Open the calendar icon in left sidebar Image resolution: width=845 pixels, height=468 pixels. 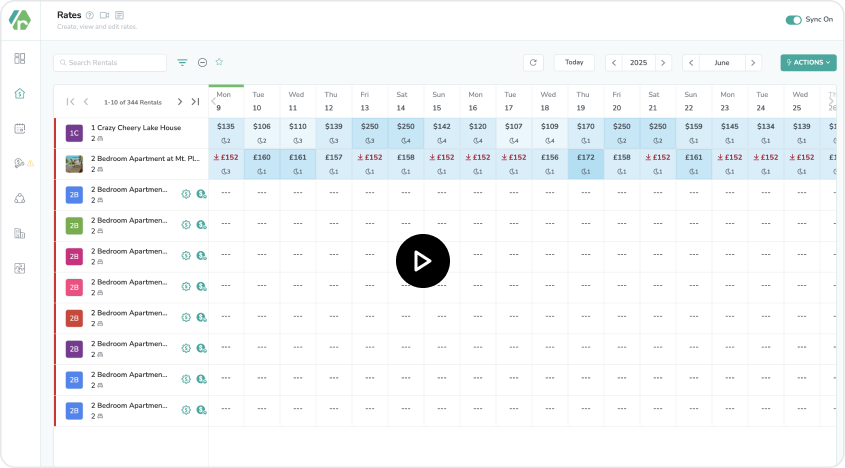pyautogui.click(x=19, y=128)
